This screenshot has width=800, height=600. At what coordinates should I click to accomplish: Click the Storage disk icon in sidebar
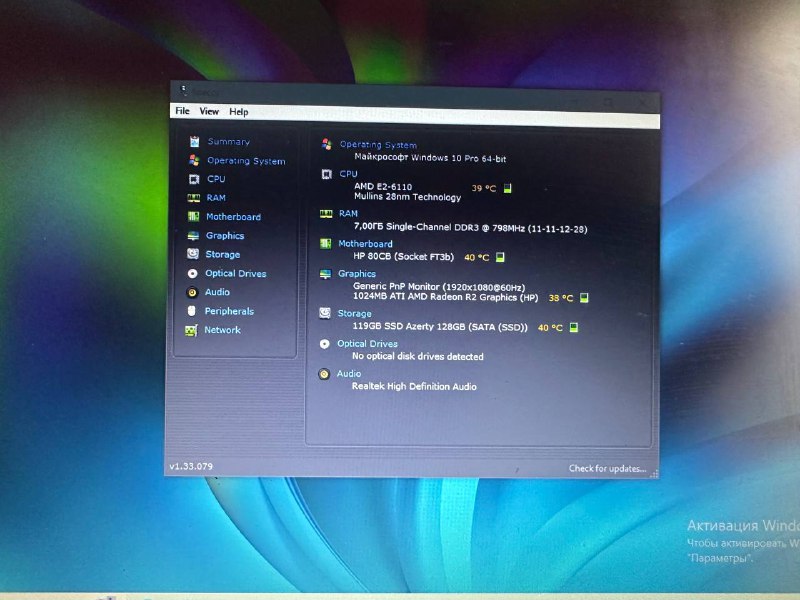point(193,254)
